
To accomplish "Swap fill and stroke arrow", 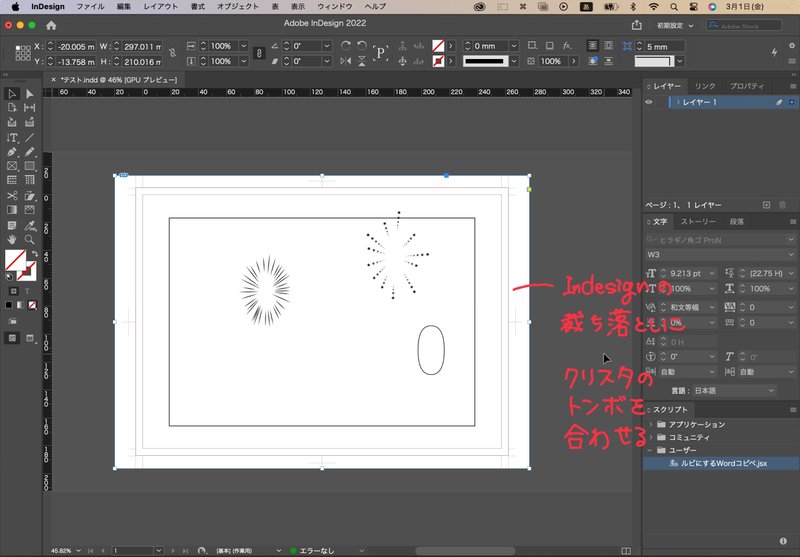I will (35, 254).
